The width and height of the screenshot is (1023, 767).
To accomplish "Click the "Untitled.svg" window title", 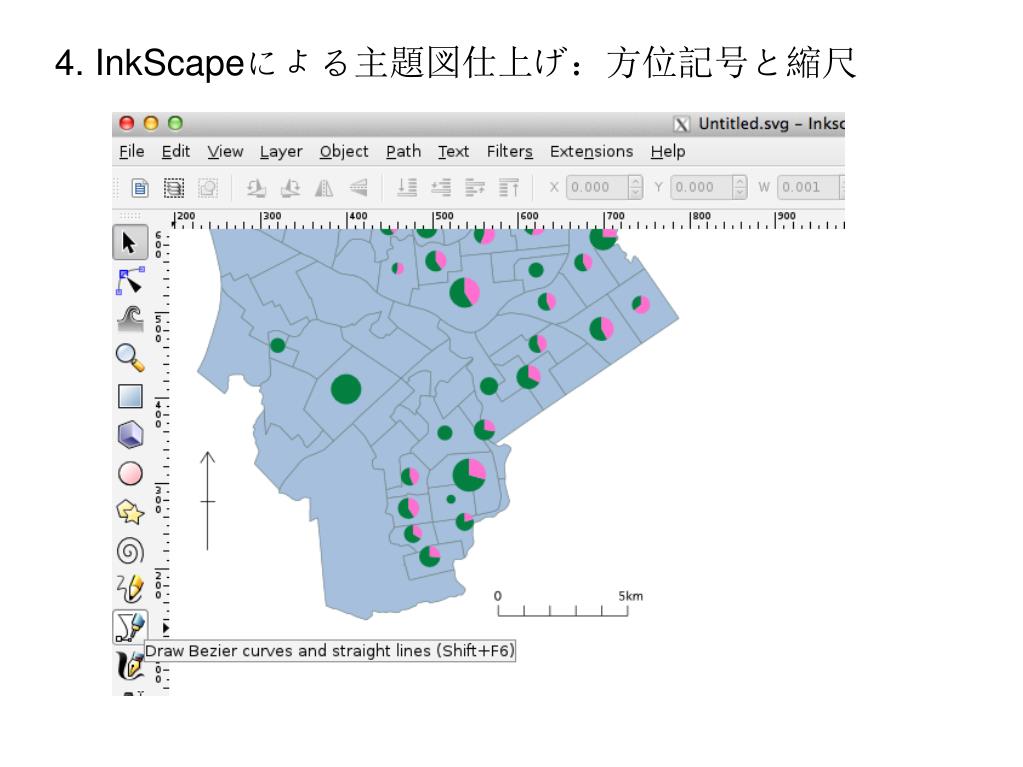I will (x=744, y=124).
